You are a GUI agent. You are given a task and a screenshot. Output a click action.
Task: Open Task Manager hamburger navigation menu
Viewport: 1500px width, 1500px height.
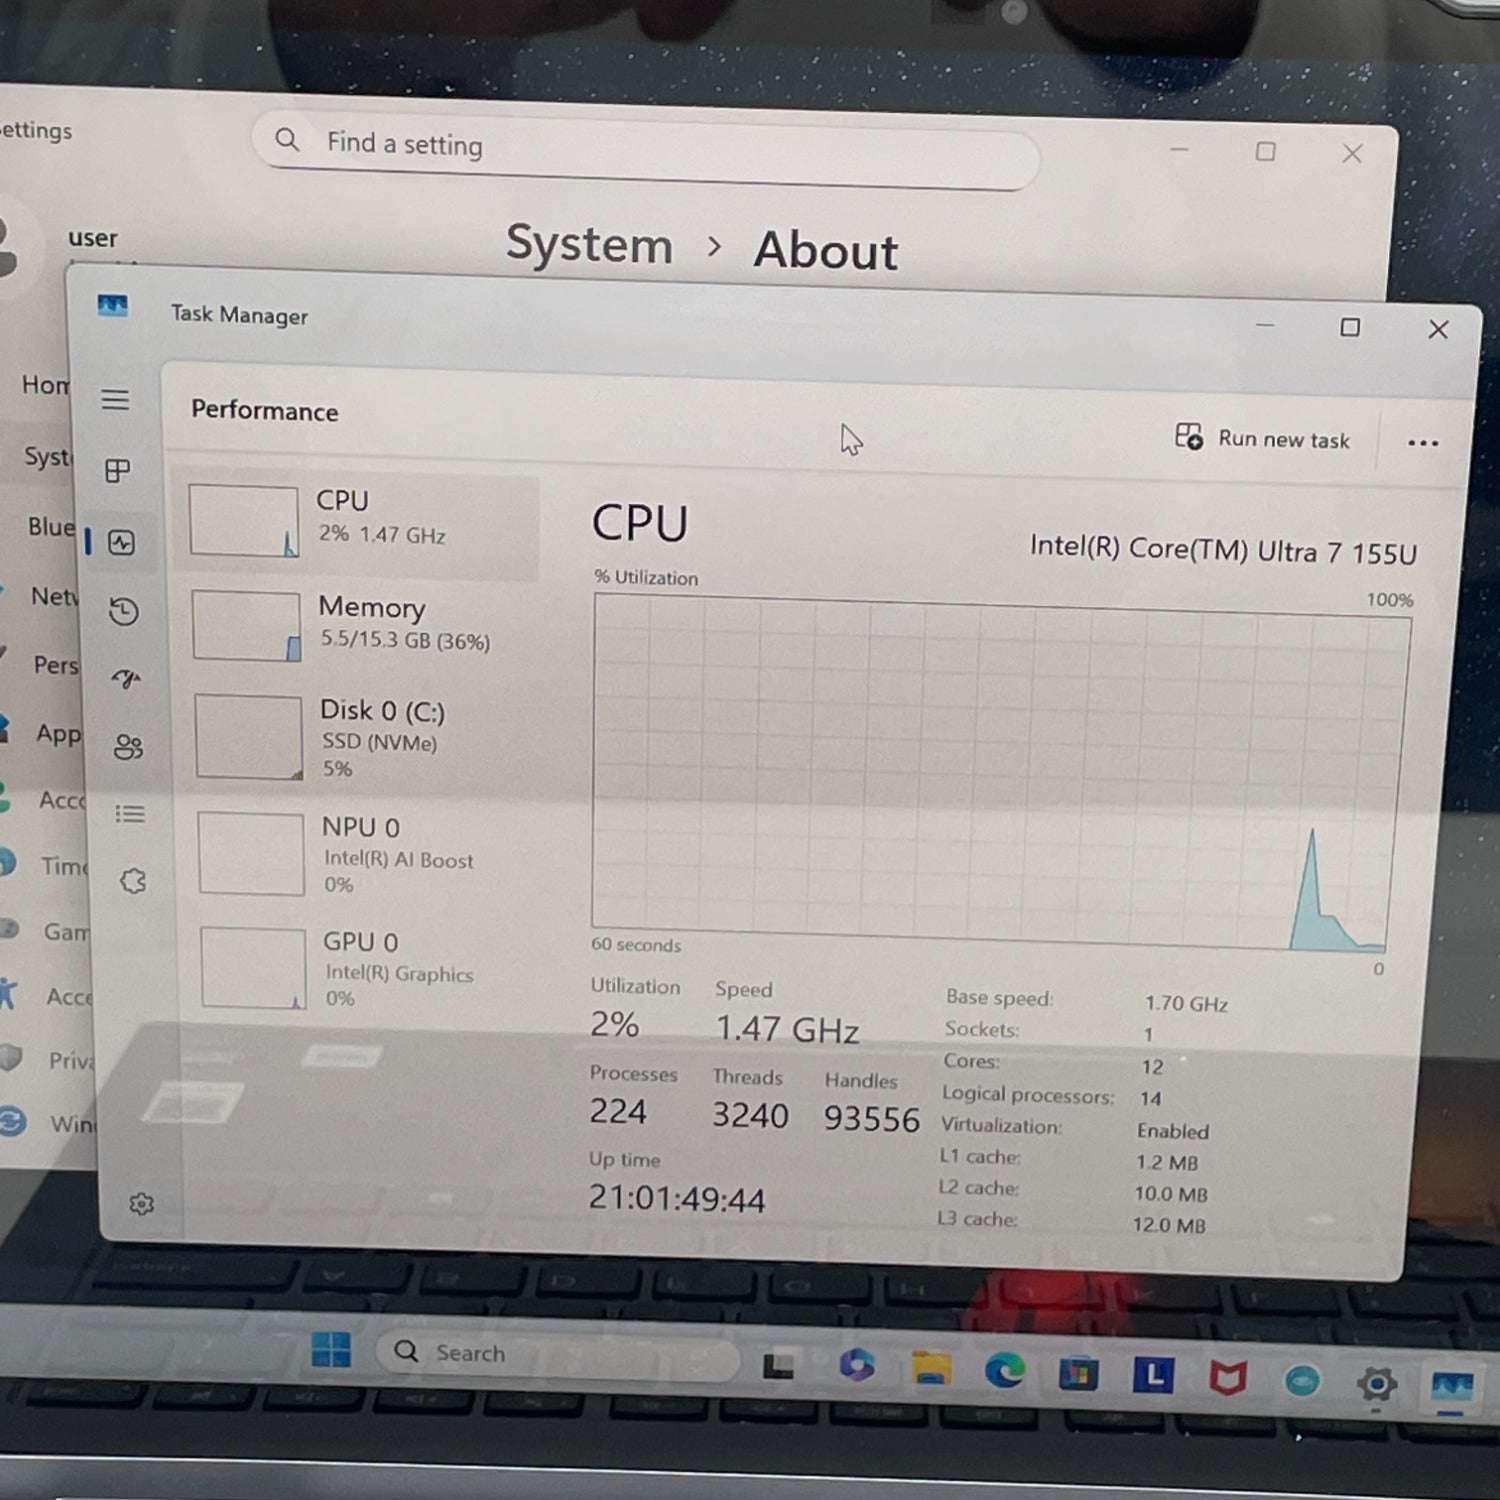[x=115, y=400]
